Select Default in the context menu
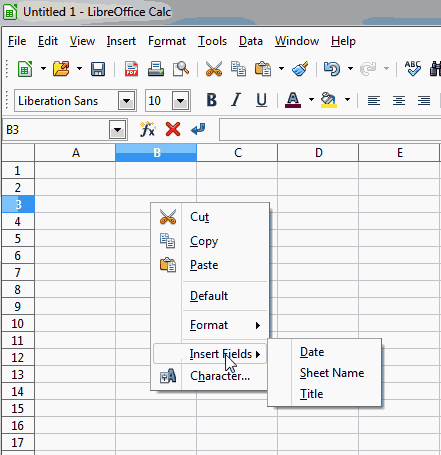 pyautogui.click(x=210, y=296)
